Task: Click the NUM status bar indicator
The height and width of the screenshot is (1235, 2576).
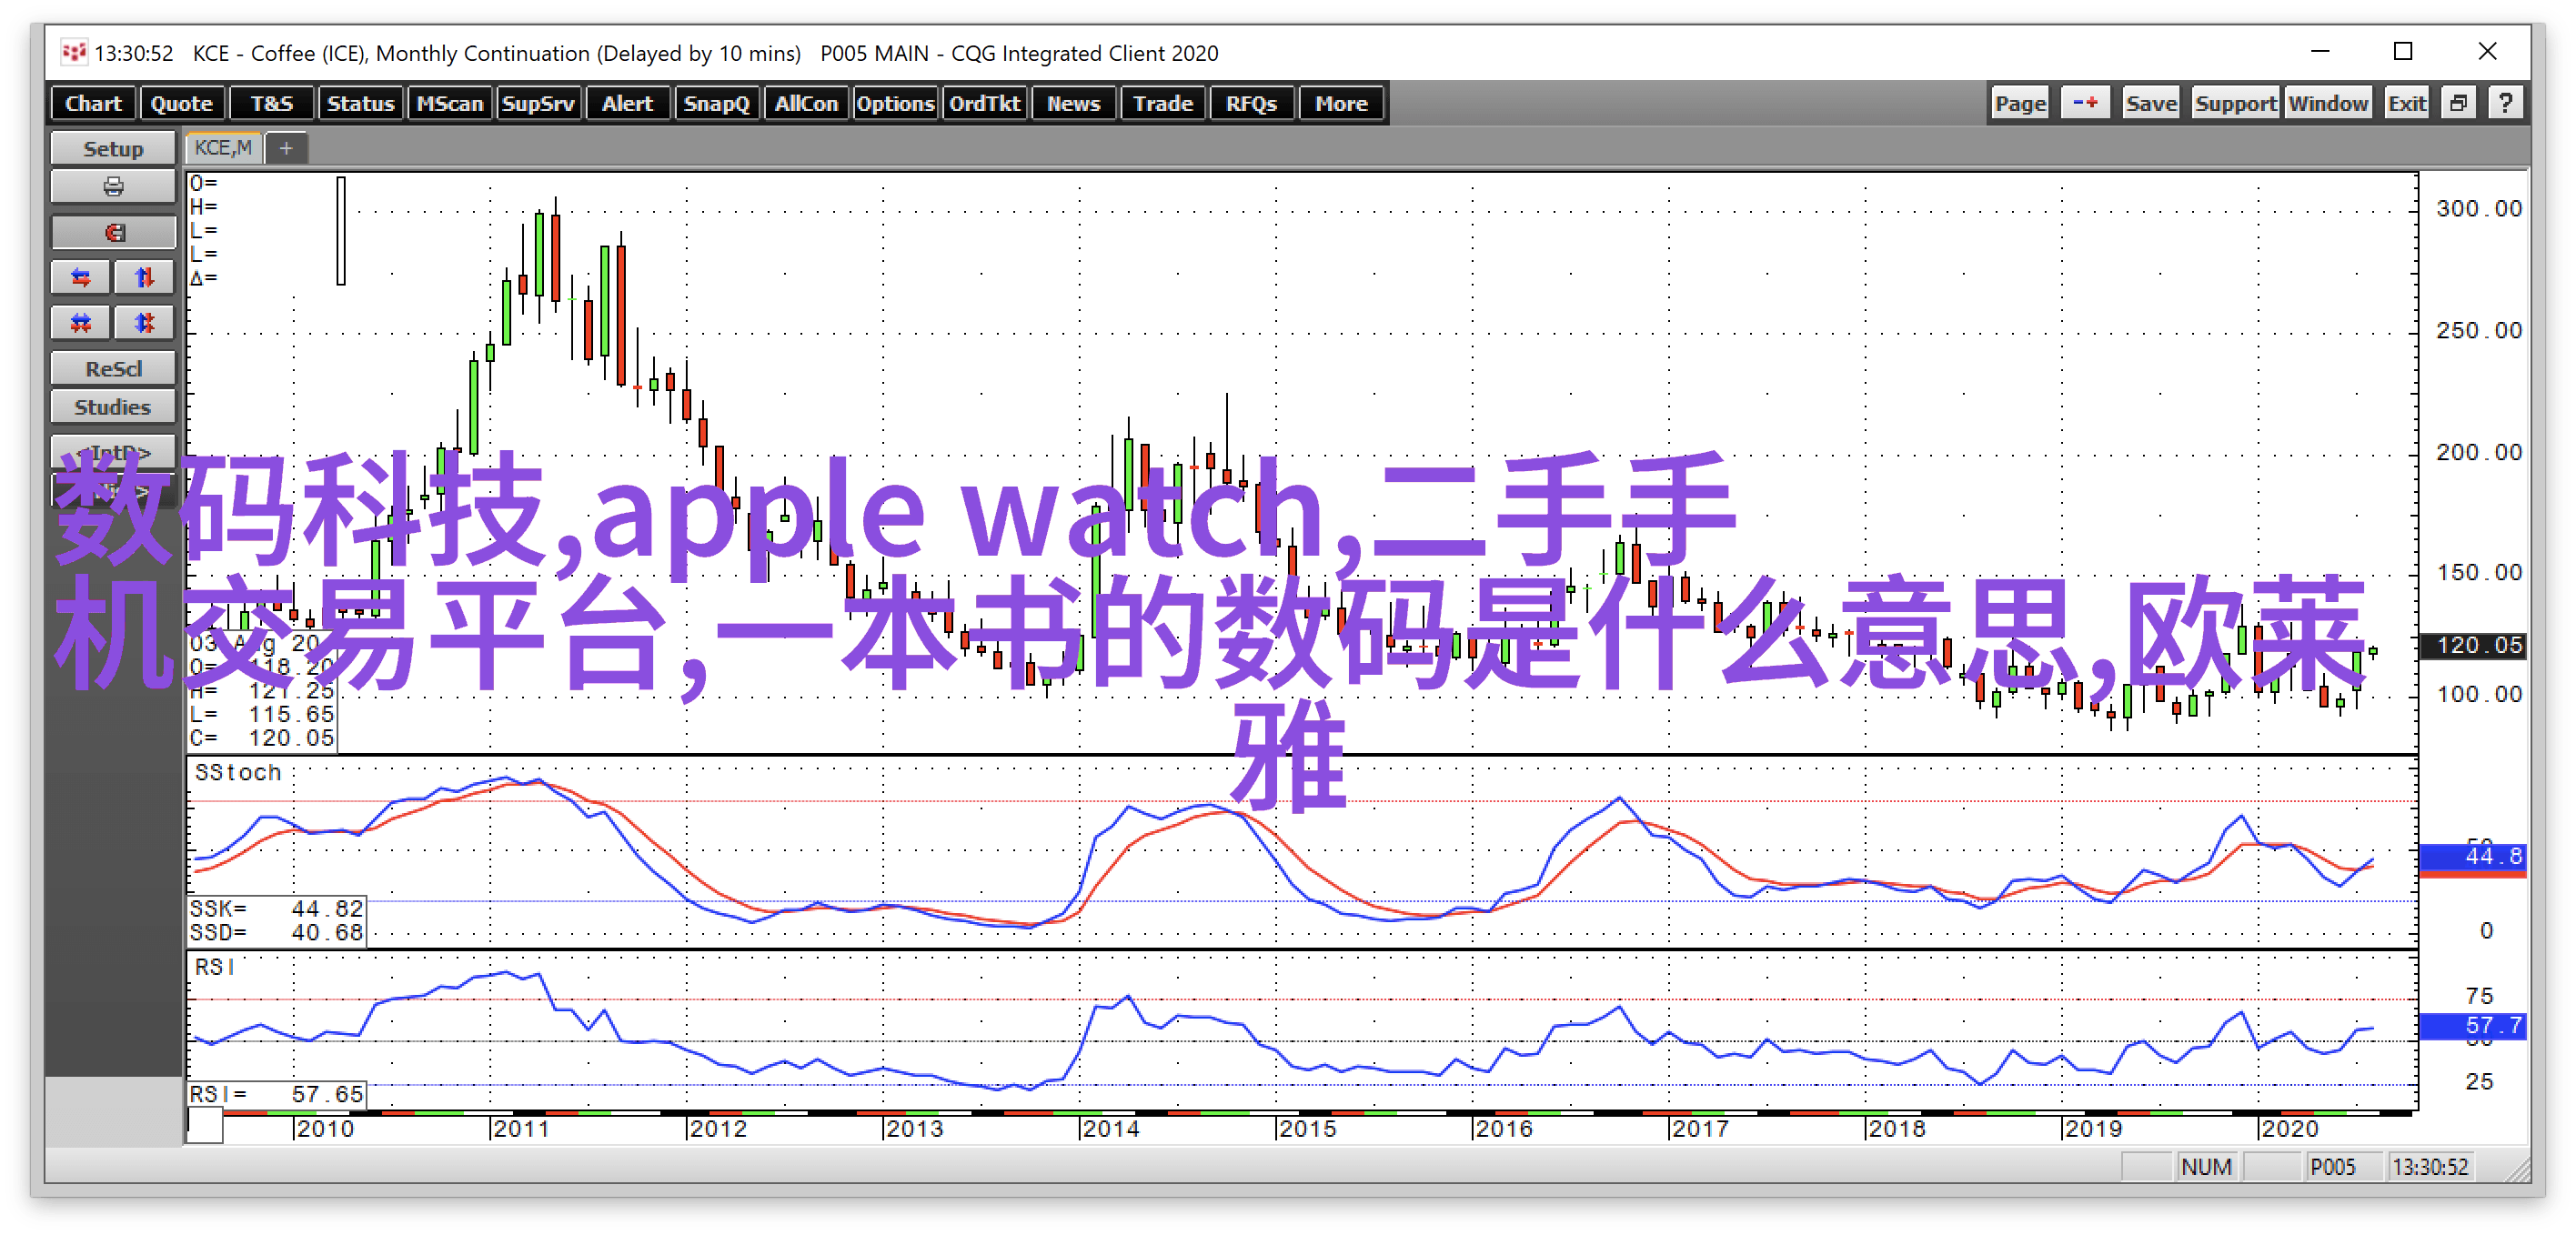Action: tap(2206, 1166)
